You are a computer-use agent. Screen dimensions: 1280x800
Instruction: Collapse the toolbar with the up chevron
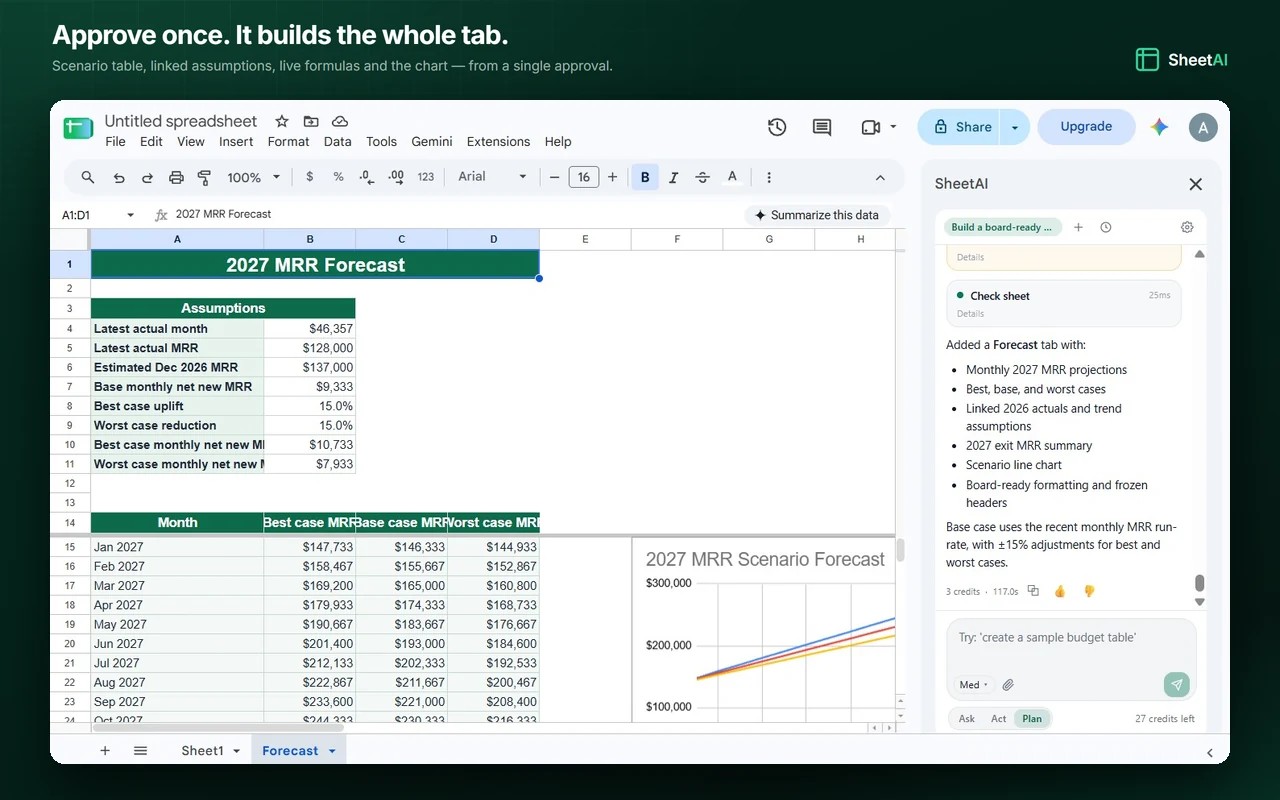click(880, 177)
